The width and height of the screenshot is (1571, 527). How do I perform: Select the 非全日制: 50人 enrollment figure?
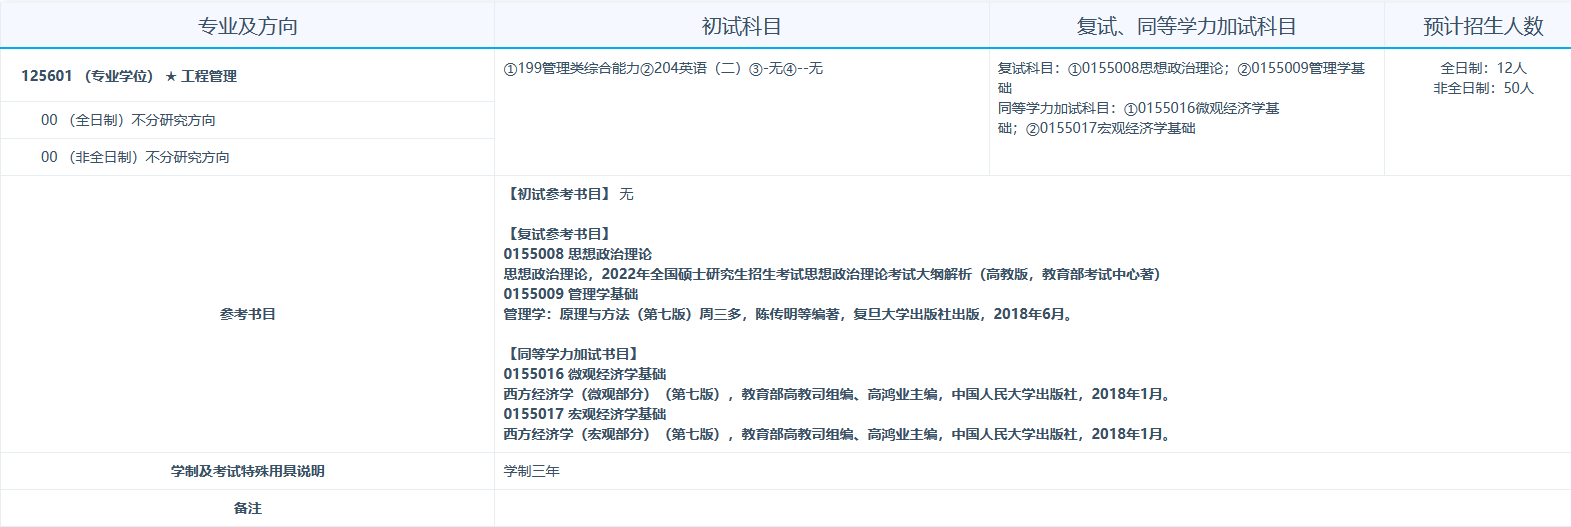[1483, 88]
